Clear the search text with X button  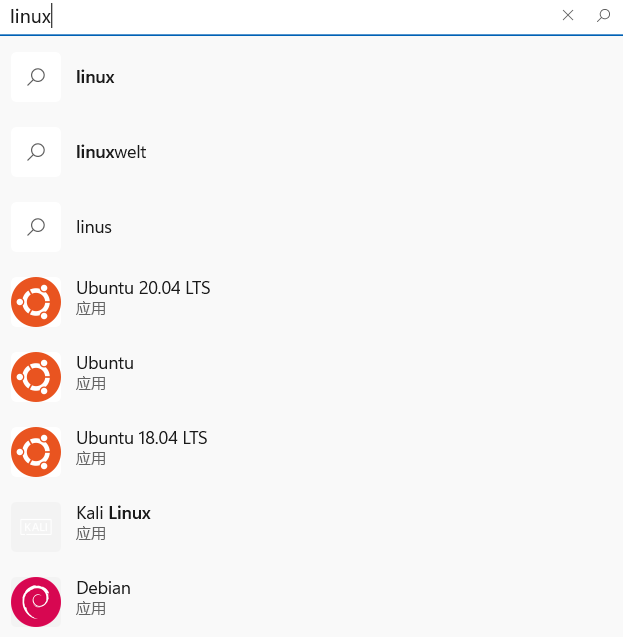point(568,16)
